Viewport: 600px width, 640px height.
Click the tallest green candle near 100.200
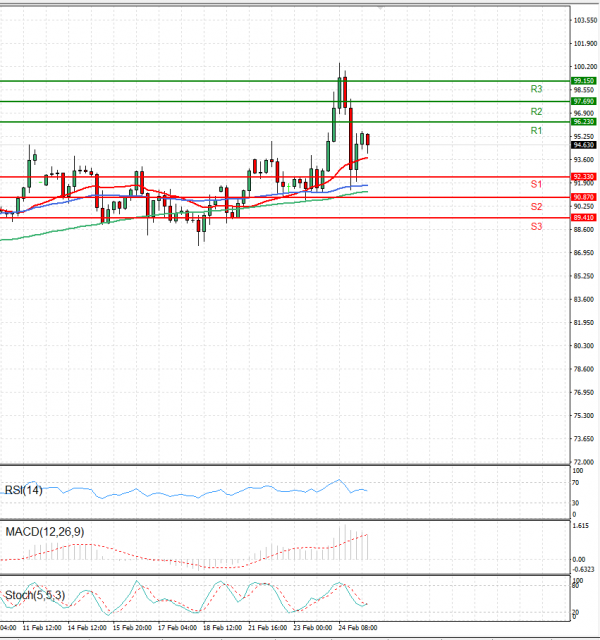point(339,93)
